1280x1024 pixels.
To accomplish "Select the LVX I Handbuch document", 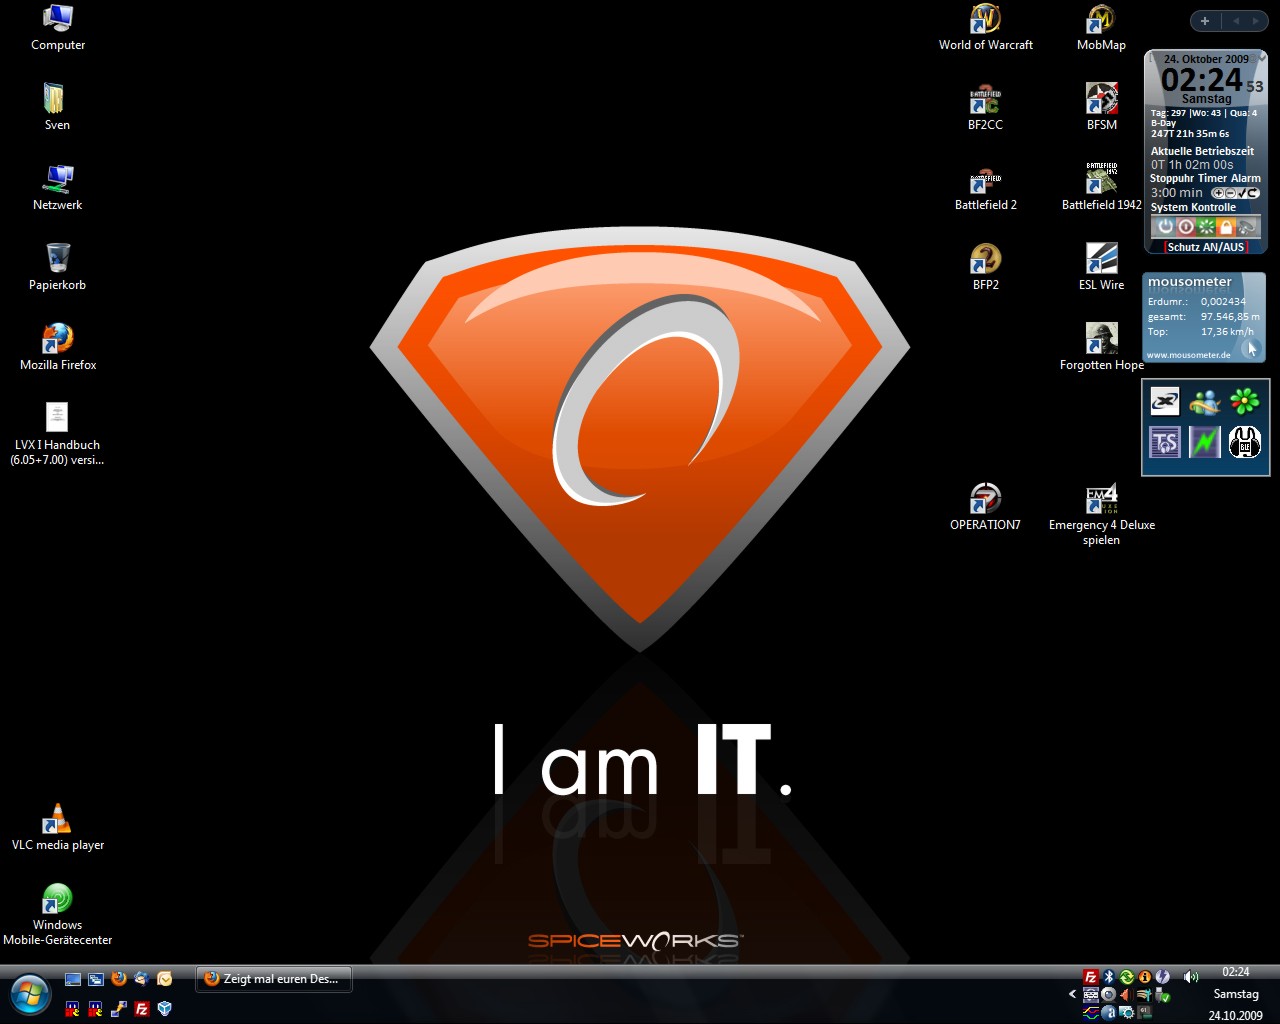I will click(x=57, y=434).
